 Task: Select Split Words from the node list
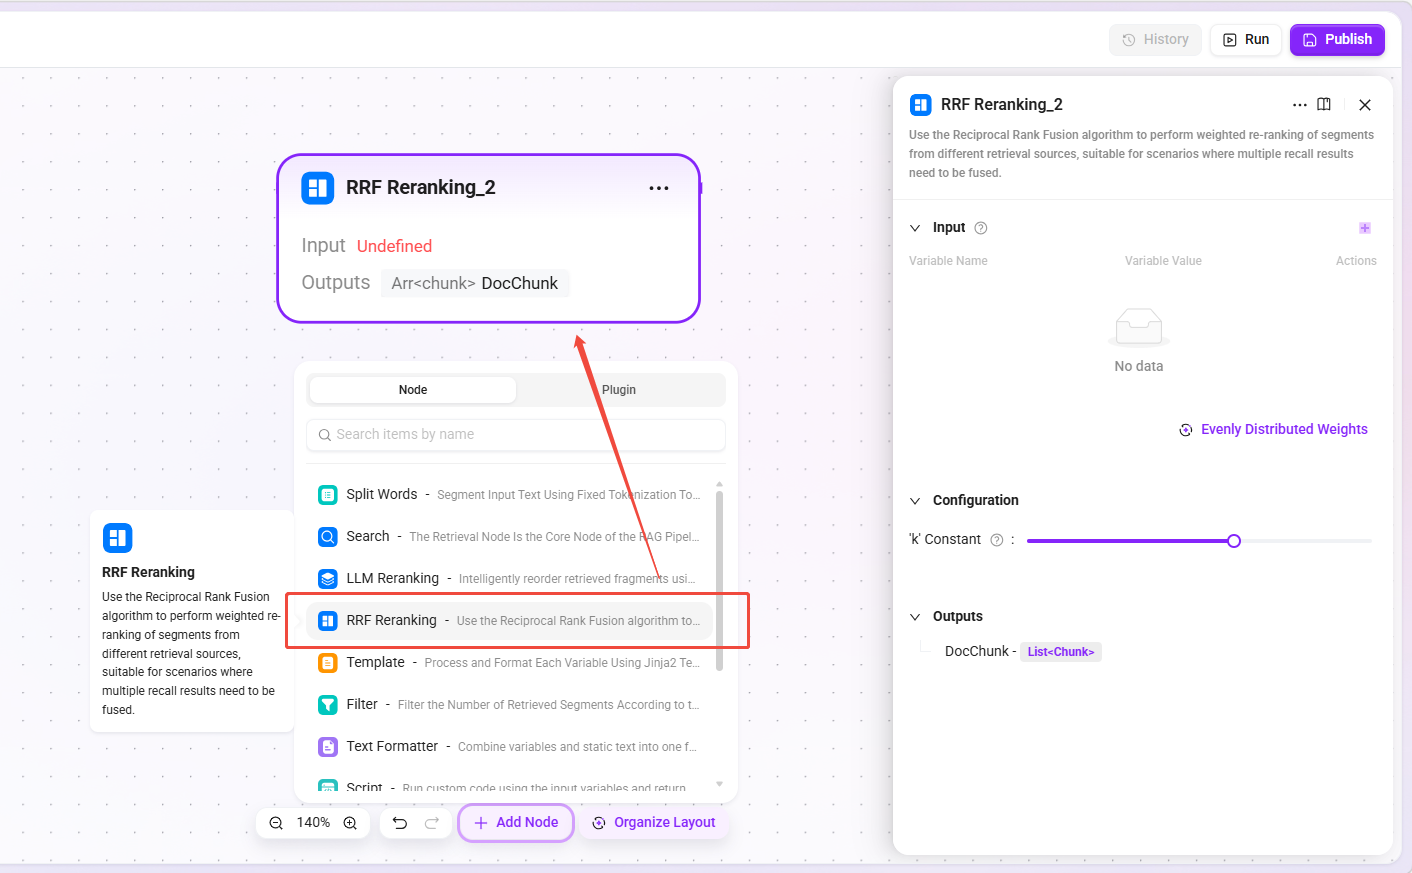coord(511,495)
